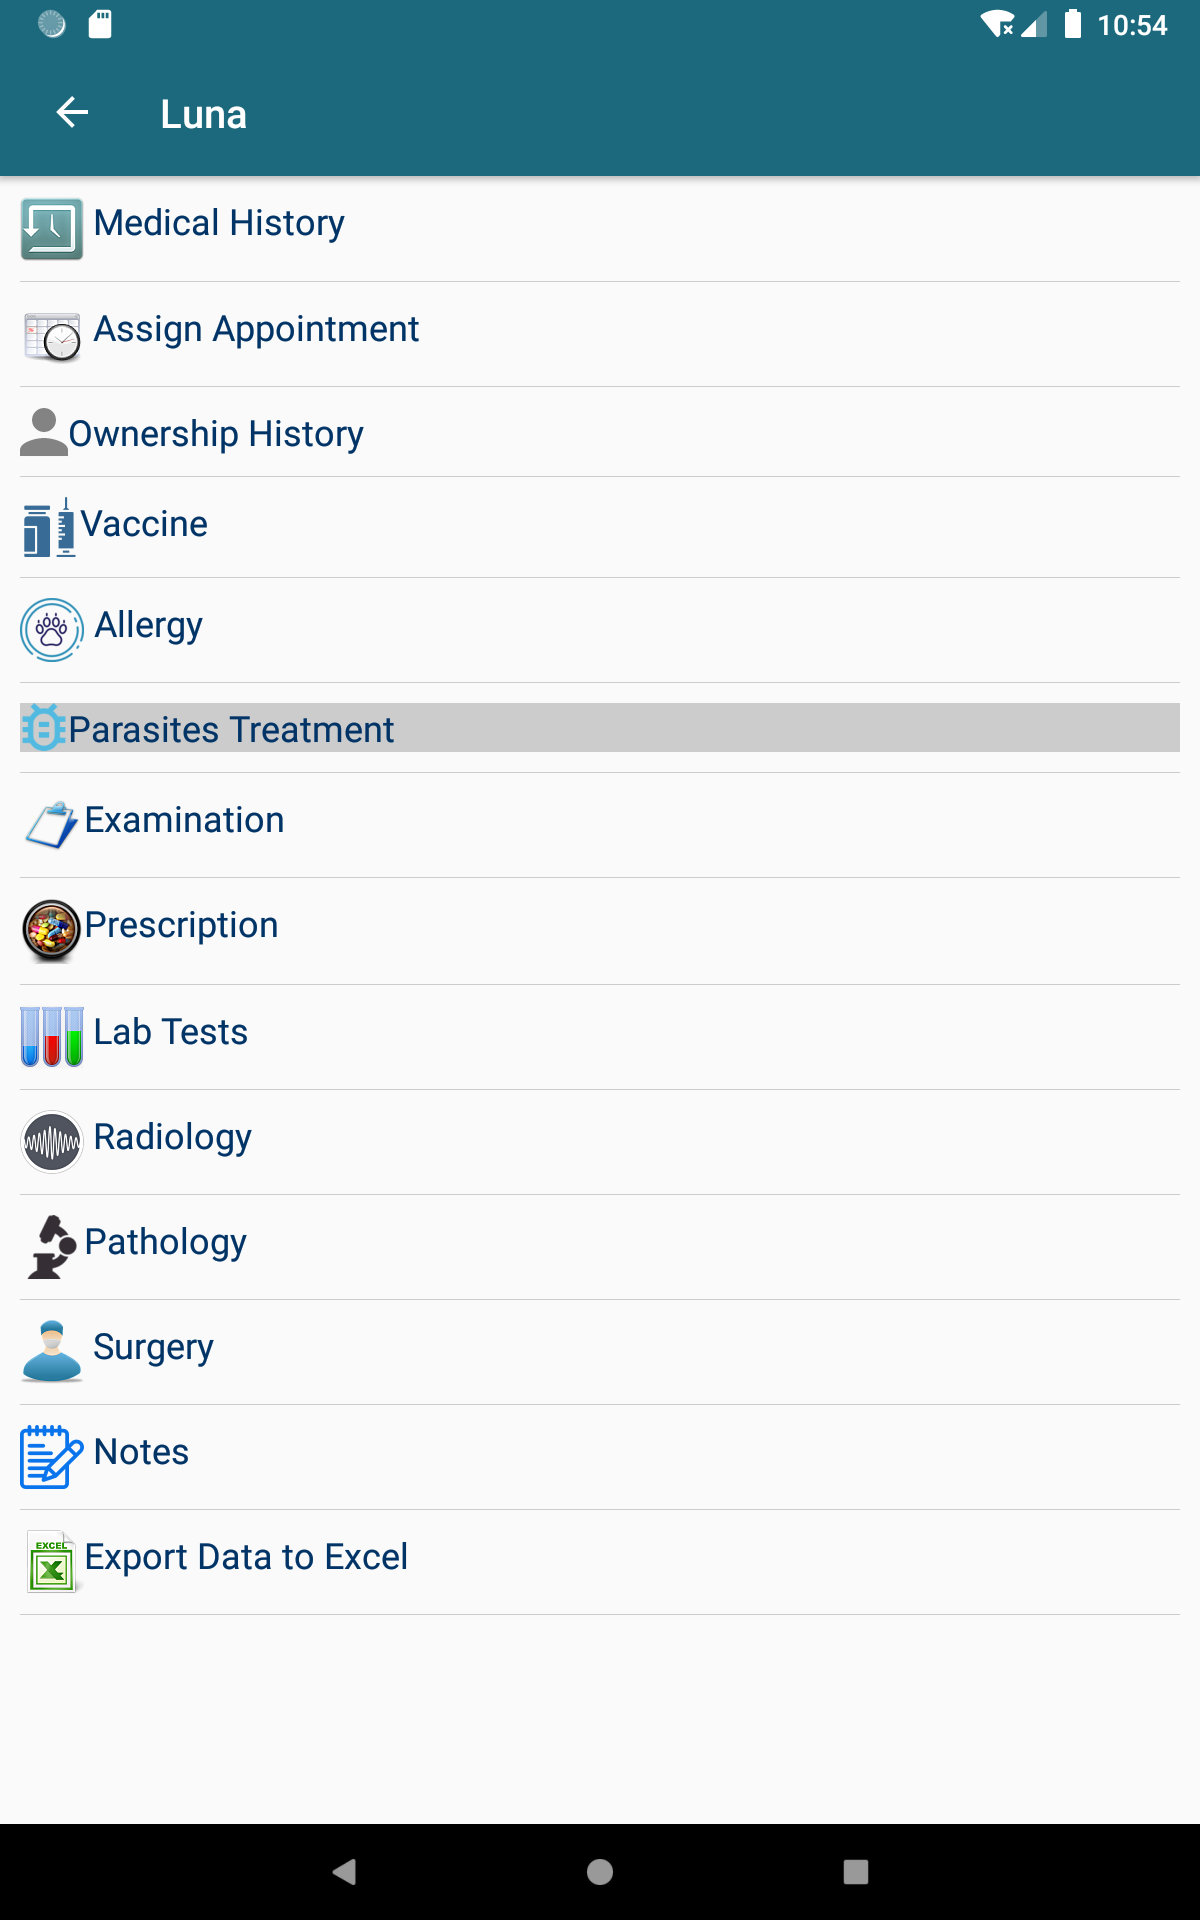Tap the Prescription pills icon

[51, 931]
